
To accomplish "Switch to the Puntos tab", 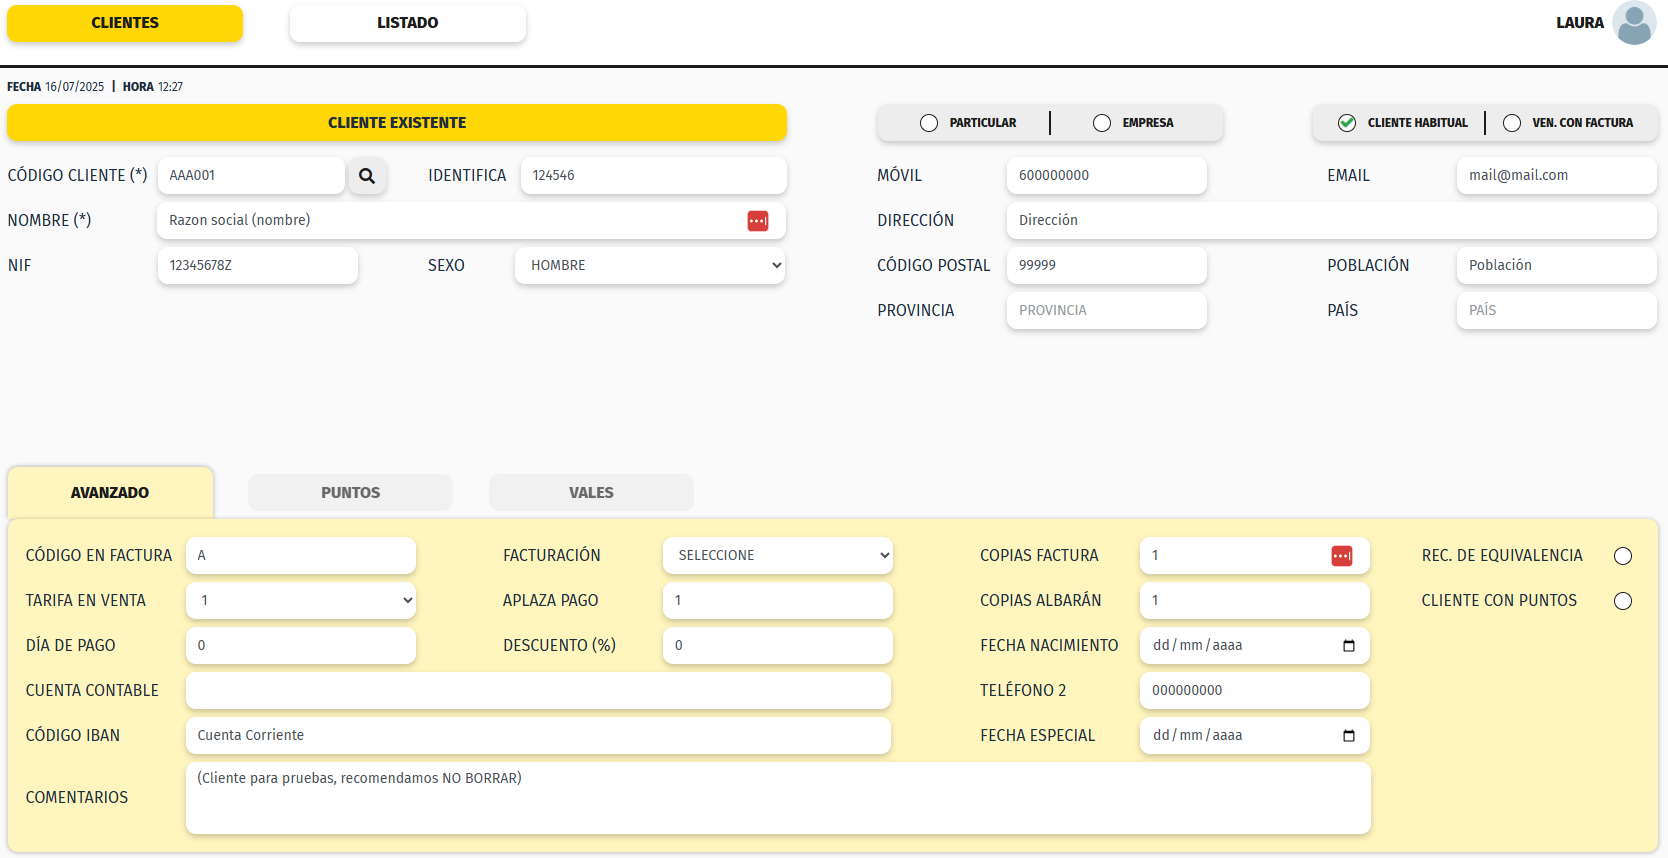I will pos(350,493).
